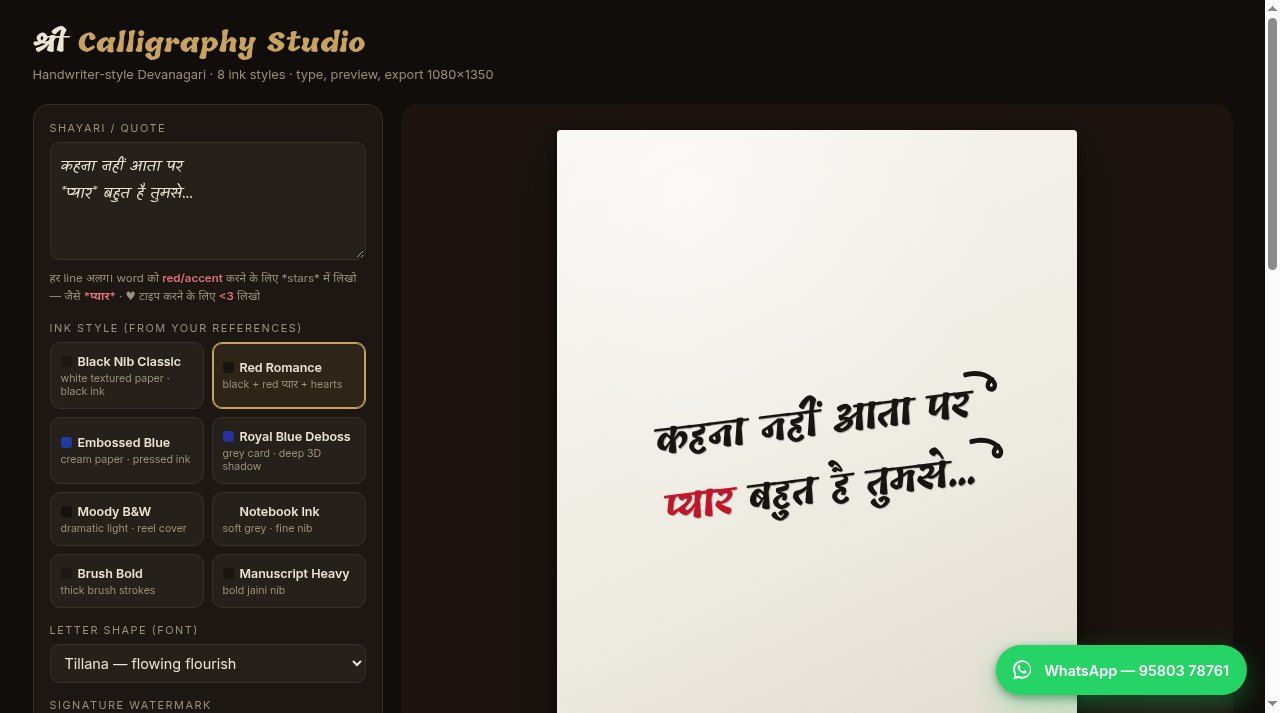This screenshot has width=1280, height=713.
Task: Click the Black Nib Classic color swatch
Action: pyautogui.click(x=66, y=361)
